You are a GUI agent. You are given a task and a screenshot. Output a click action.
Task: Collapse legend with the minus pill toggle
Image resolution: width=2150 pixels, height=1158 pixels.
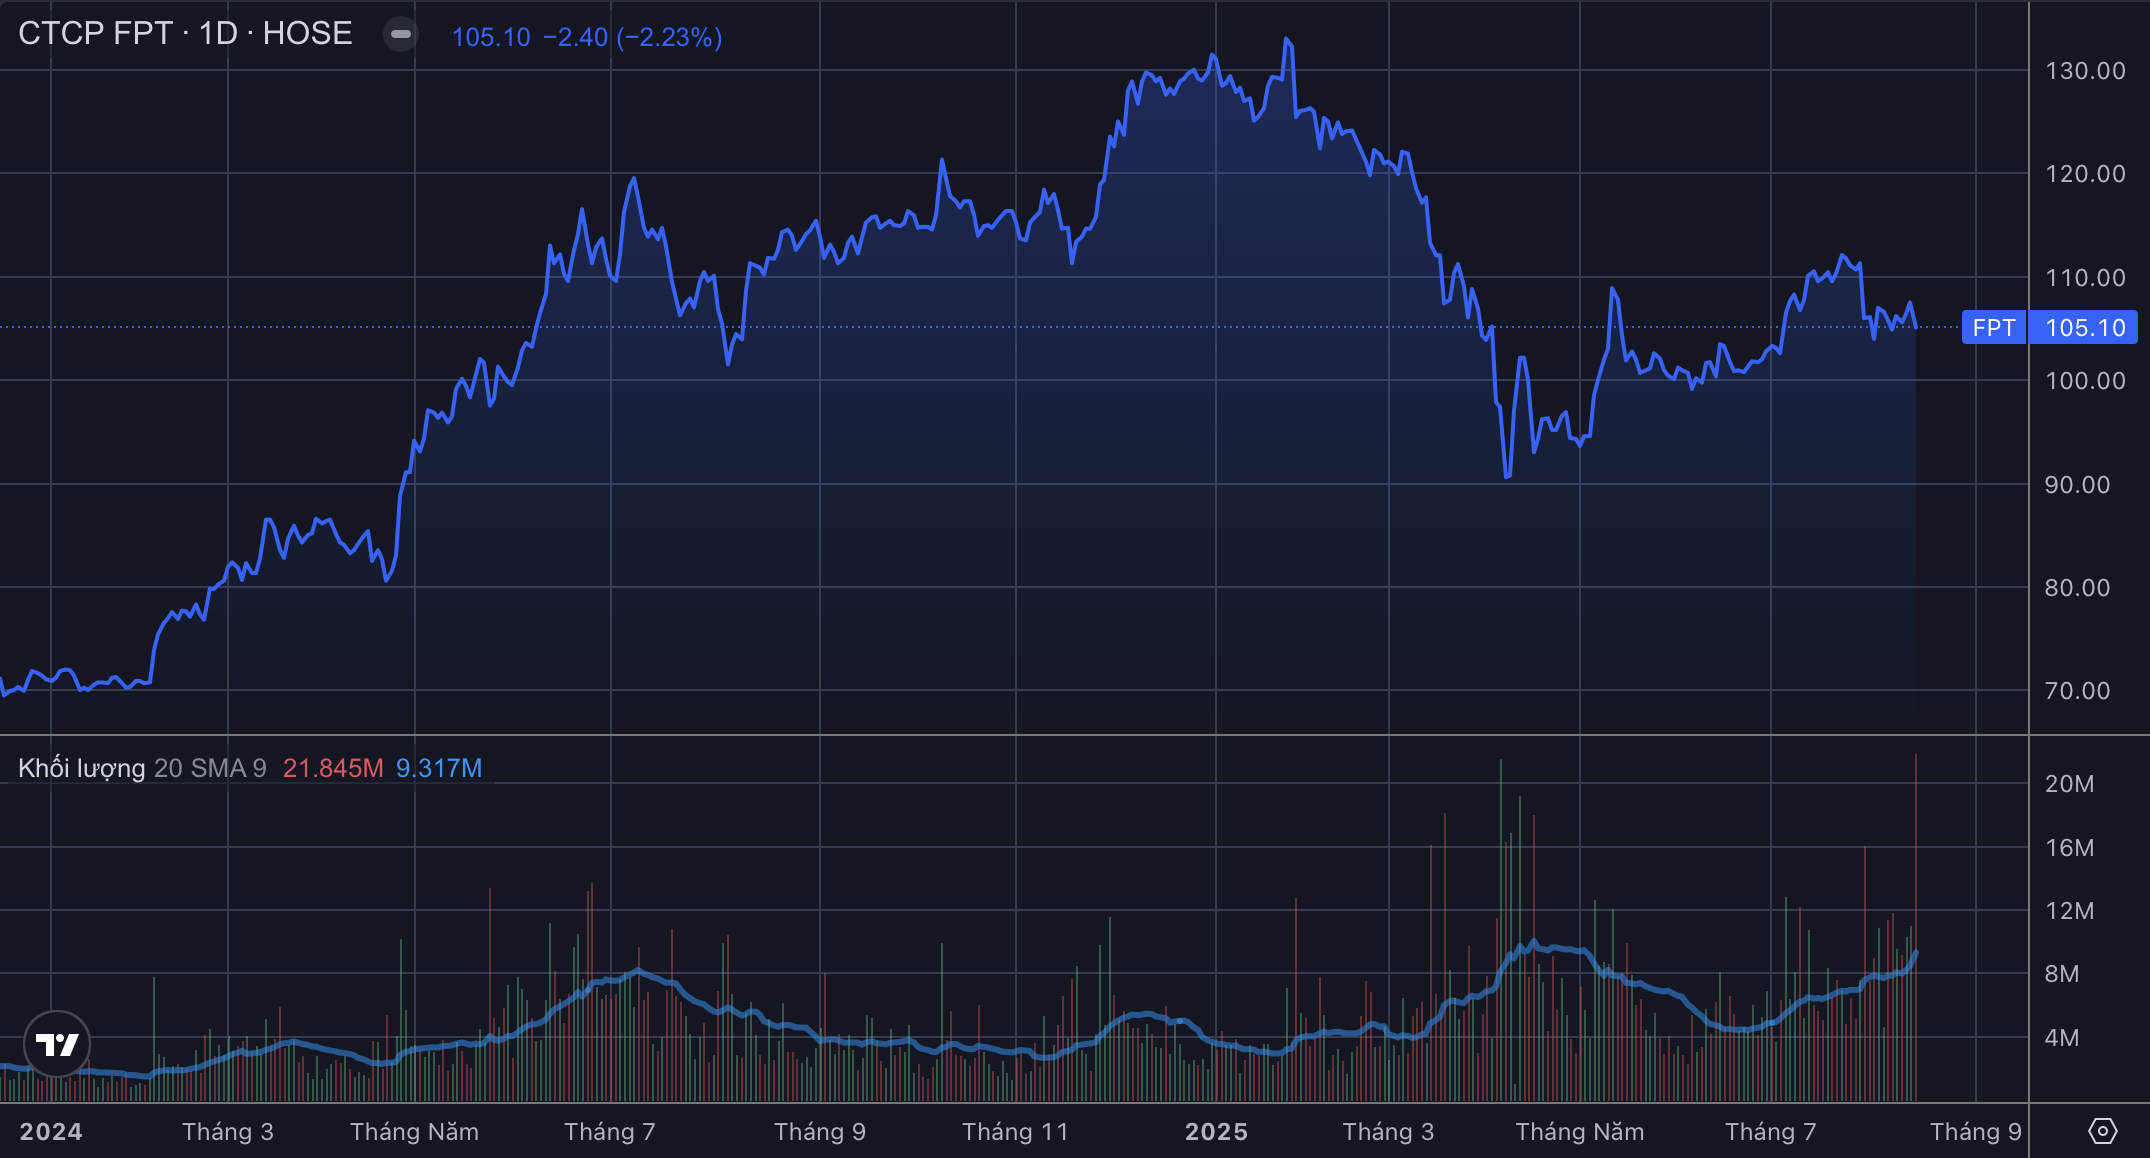pyautogui.click(x=401, y=34)
